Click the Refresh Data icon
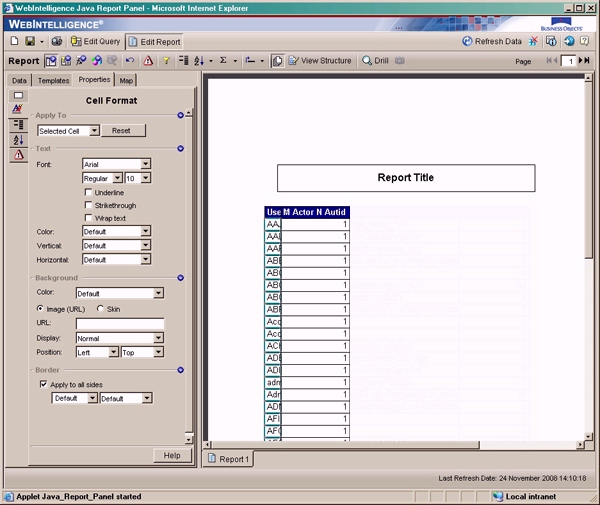This screenshot has width=600, height=505. pyautogui.click(x=468, y=42)
